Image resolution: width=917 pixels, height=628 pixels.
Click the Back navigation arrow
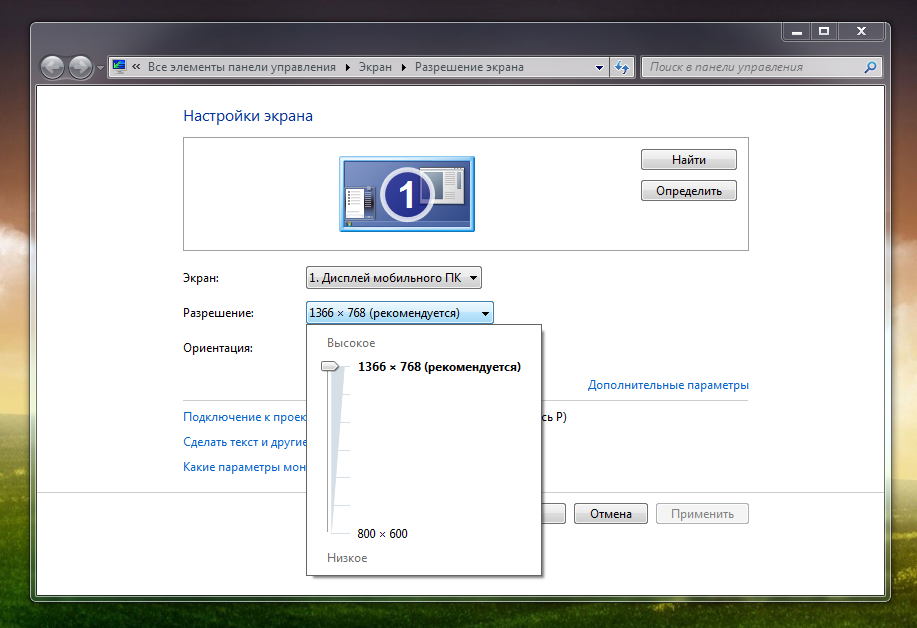click(x=52, y=67)
